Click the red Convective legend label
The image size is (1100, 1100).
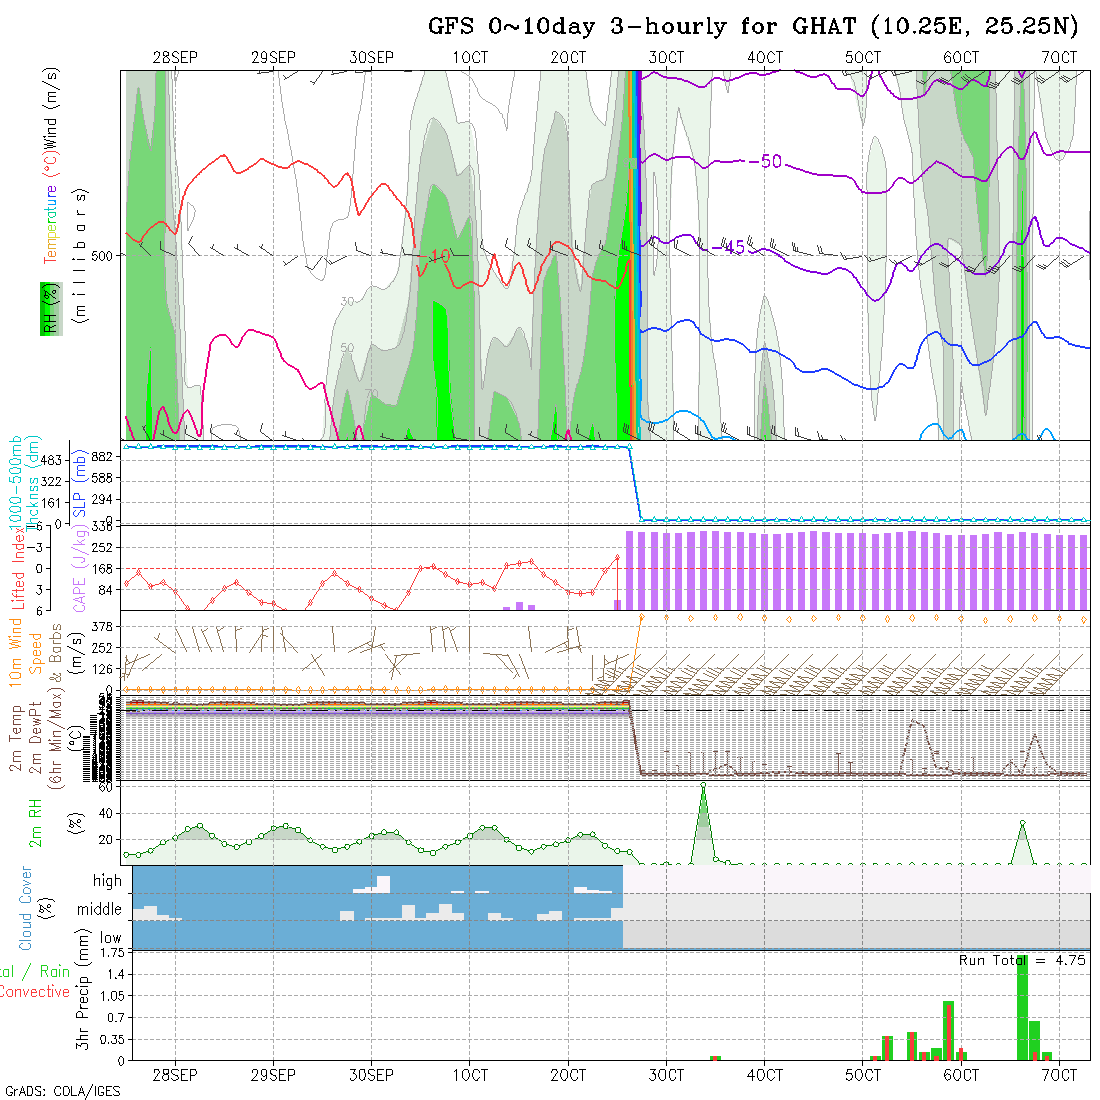(35, 992)
